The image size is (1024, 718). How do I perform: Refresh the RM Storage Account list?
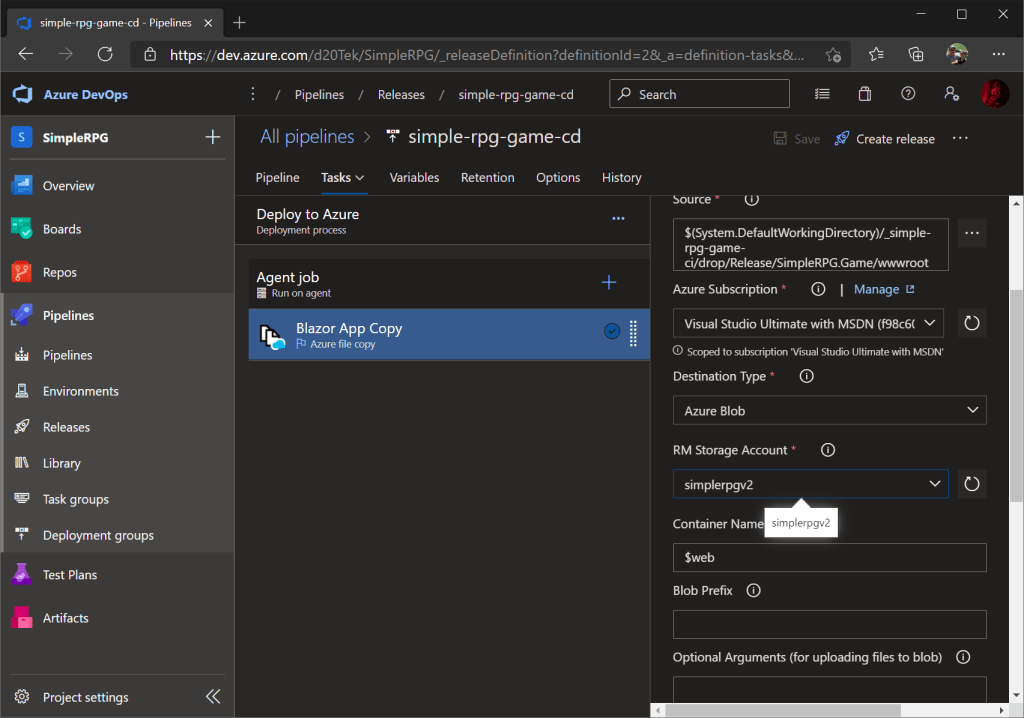click(x=971, y=484)
